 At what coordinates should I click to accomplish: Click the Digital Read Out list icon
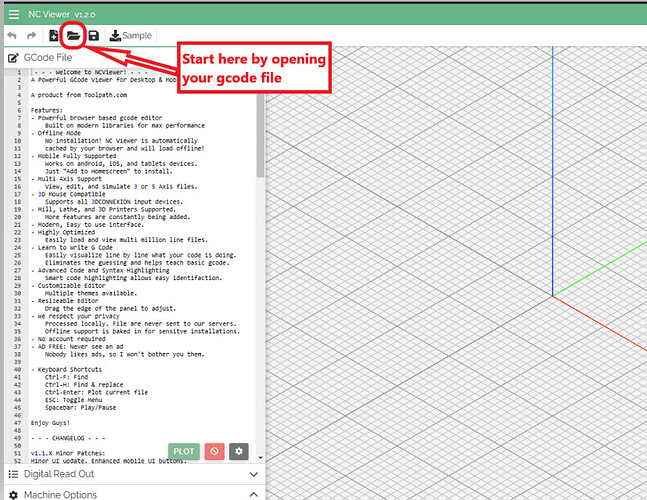click(13, 474)
